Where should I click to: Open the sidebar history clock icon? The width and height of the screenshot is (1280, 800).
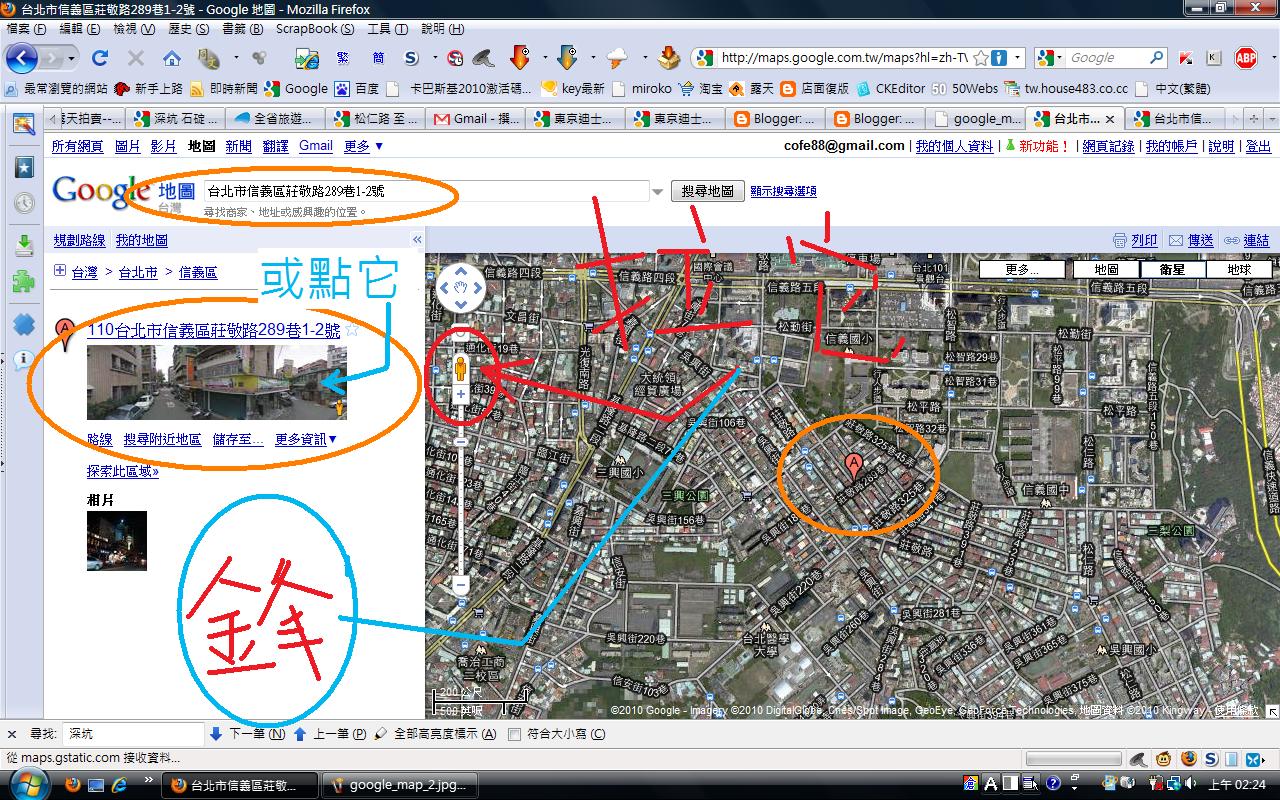24,203
